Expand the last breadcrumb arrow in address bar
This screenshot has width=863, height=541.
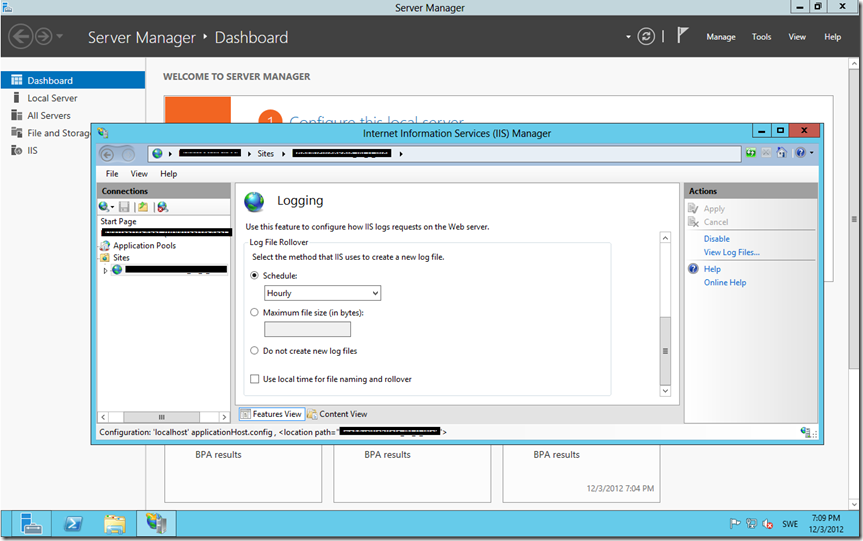(401, 154)
